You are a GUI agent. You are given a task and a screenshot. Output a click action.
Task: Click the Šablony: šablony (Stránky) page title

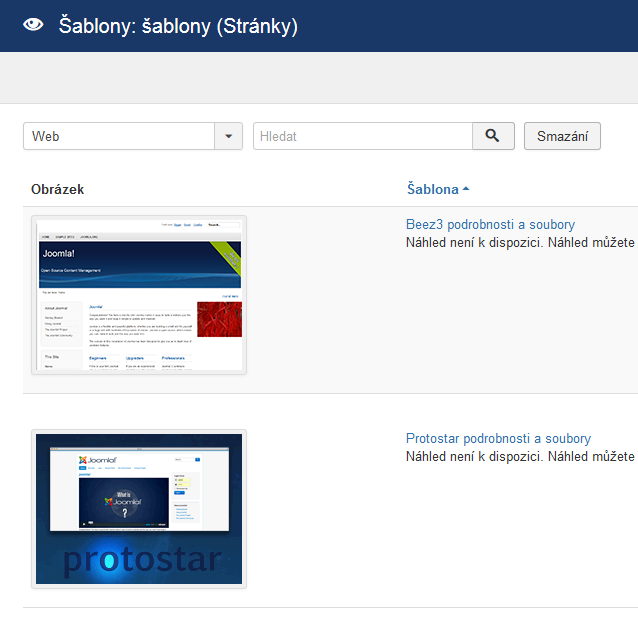coord(178,26)
